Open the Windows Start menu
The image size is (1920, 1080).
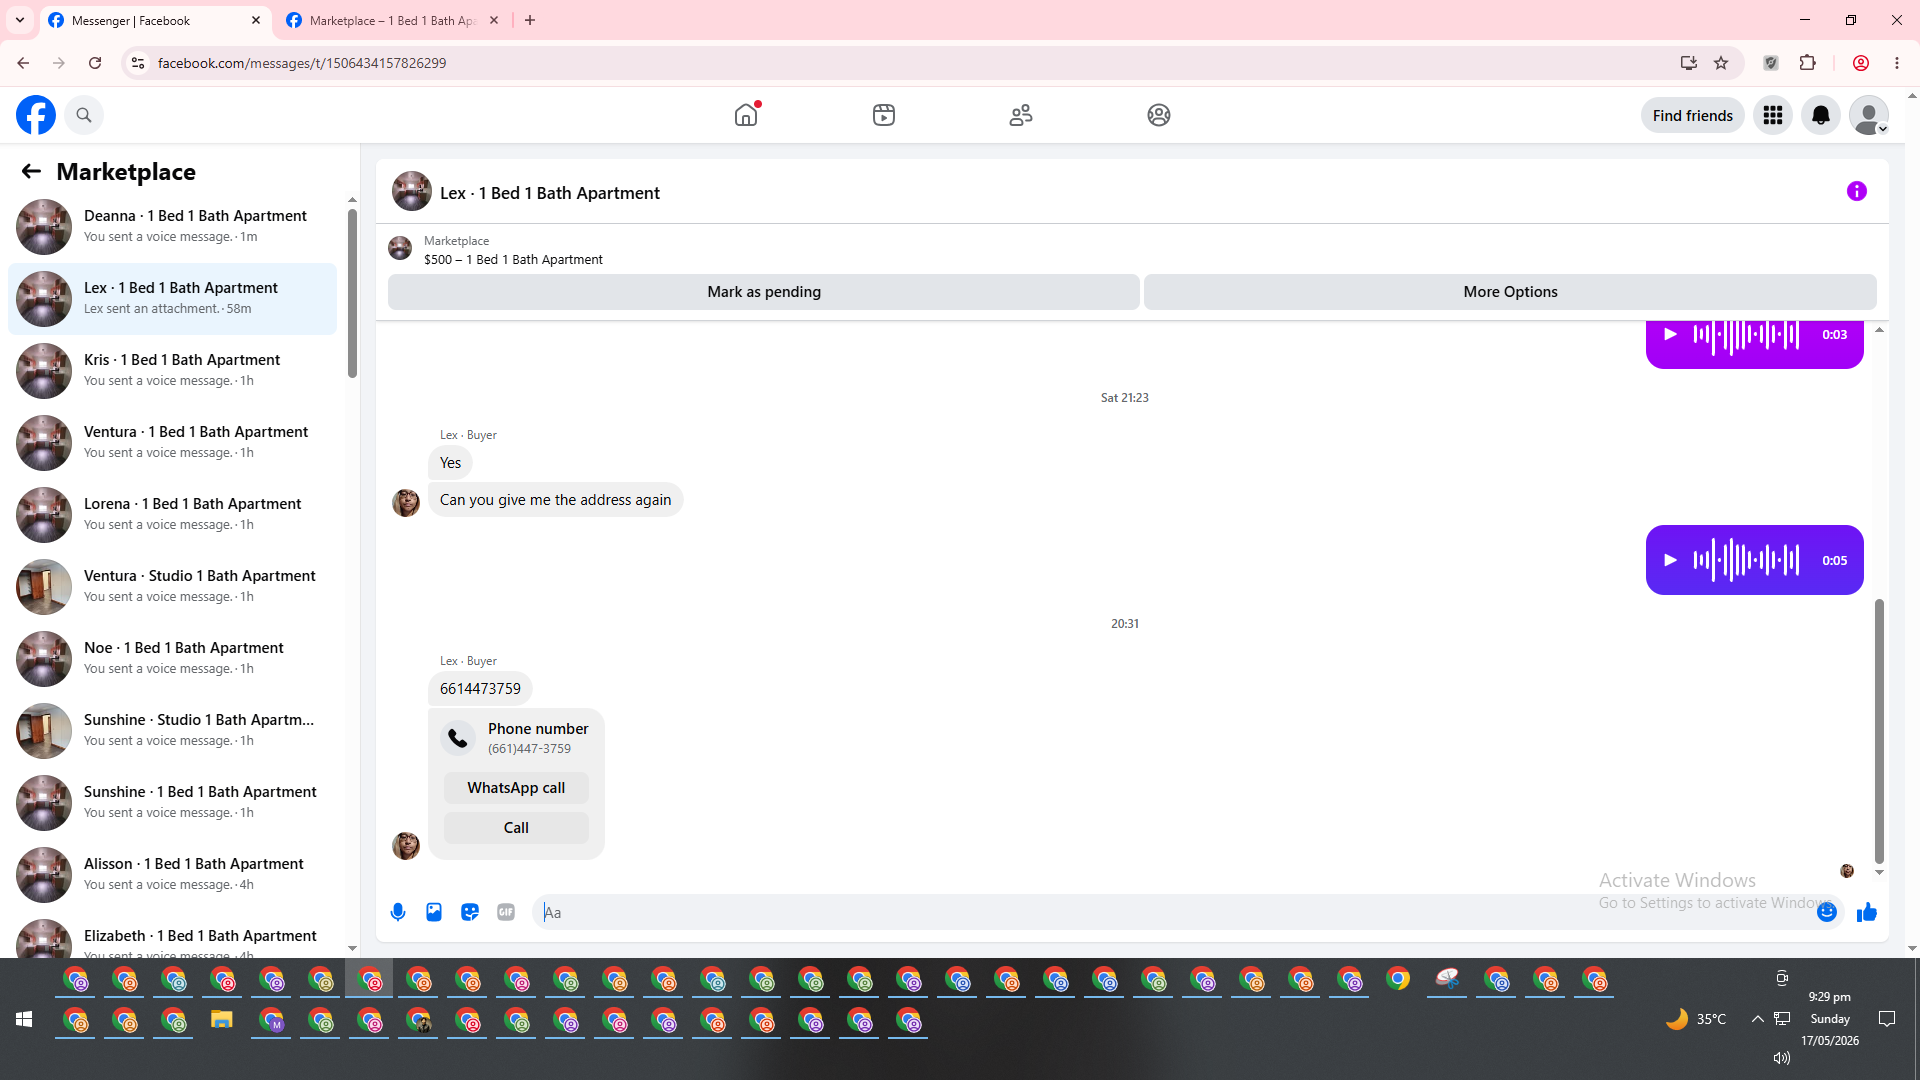24,1019
